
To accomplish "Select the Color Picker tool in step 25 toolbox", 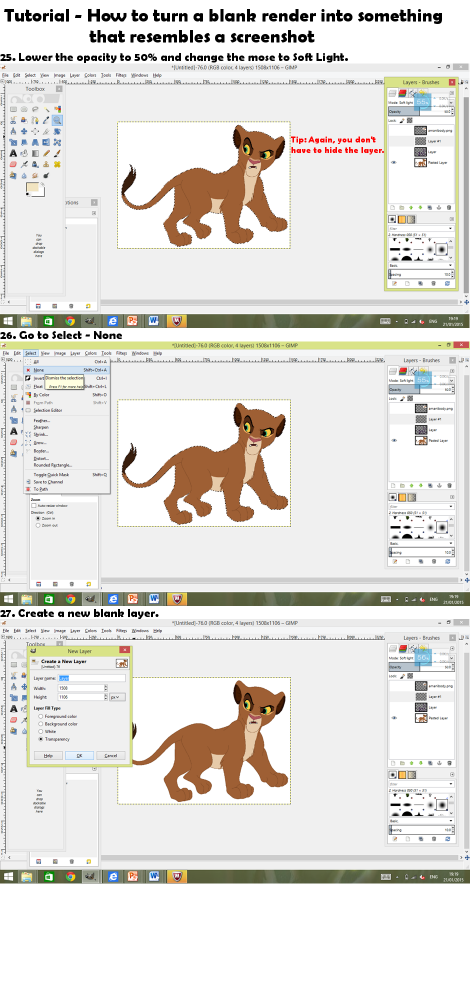I will point(46,121).
